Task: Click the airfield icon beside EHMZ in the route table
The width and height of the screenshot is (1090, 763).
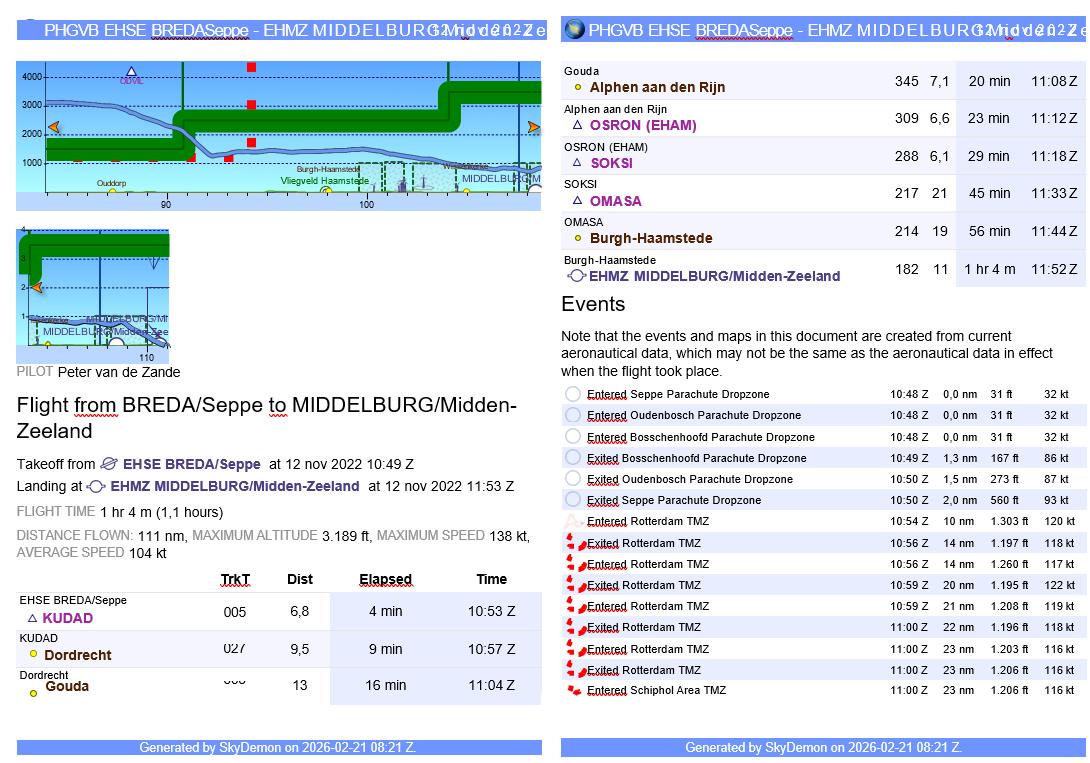Action: click(576, 276)
